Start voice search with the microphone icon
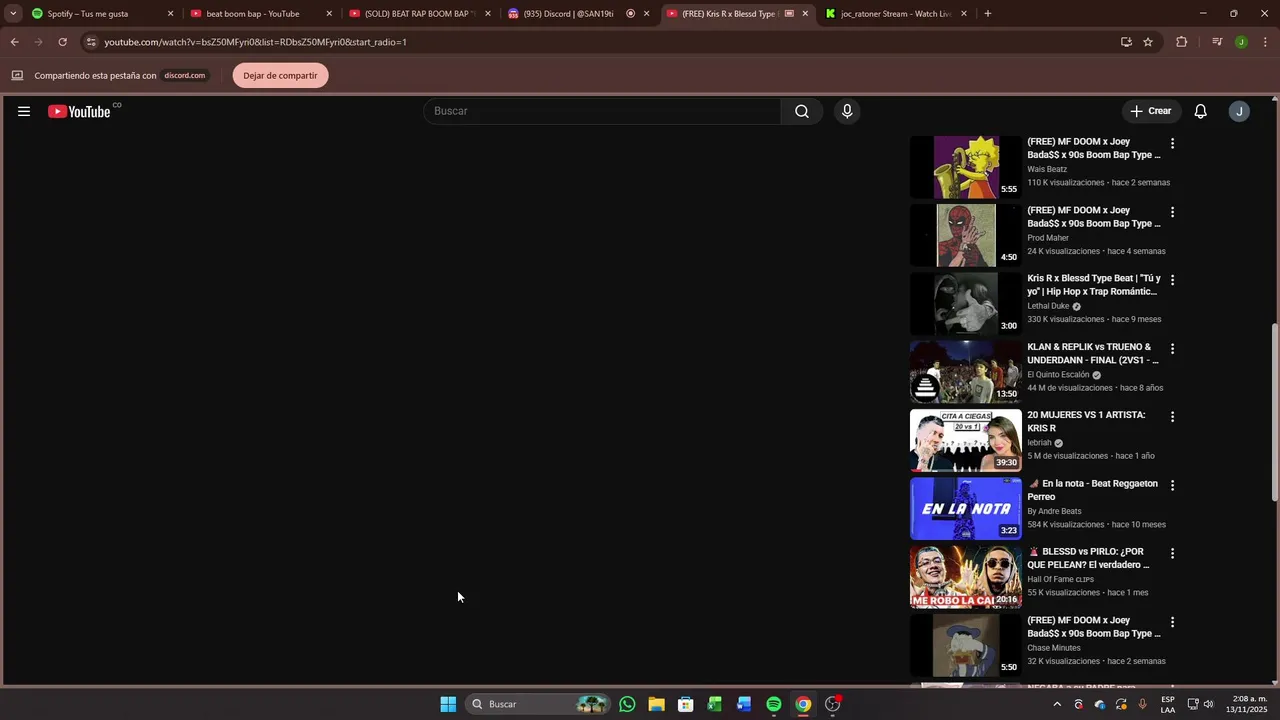Viewport: 1280px width, 720px height. 847,111
